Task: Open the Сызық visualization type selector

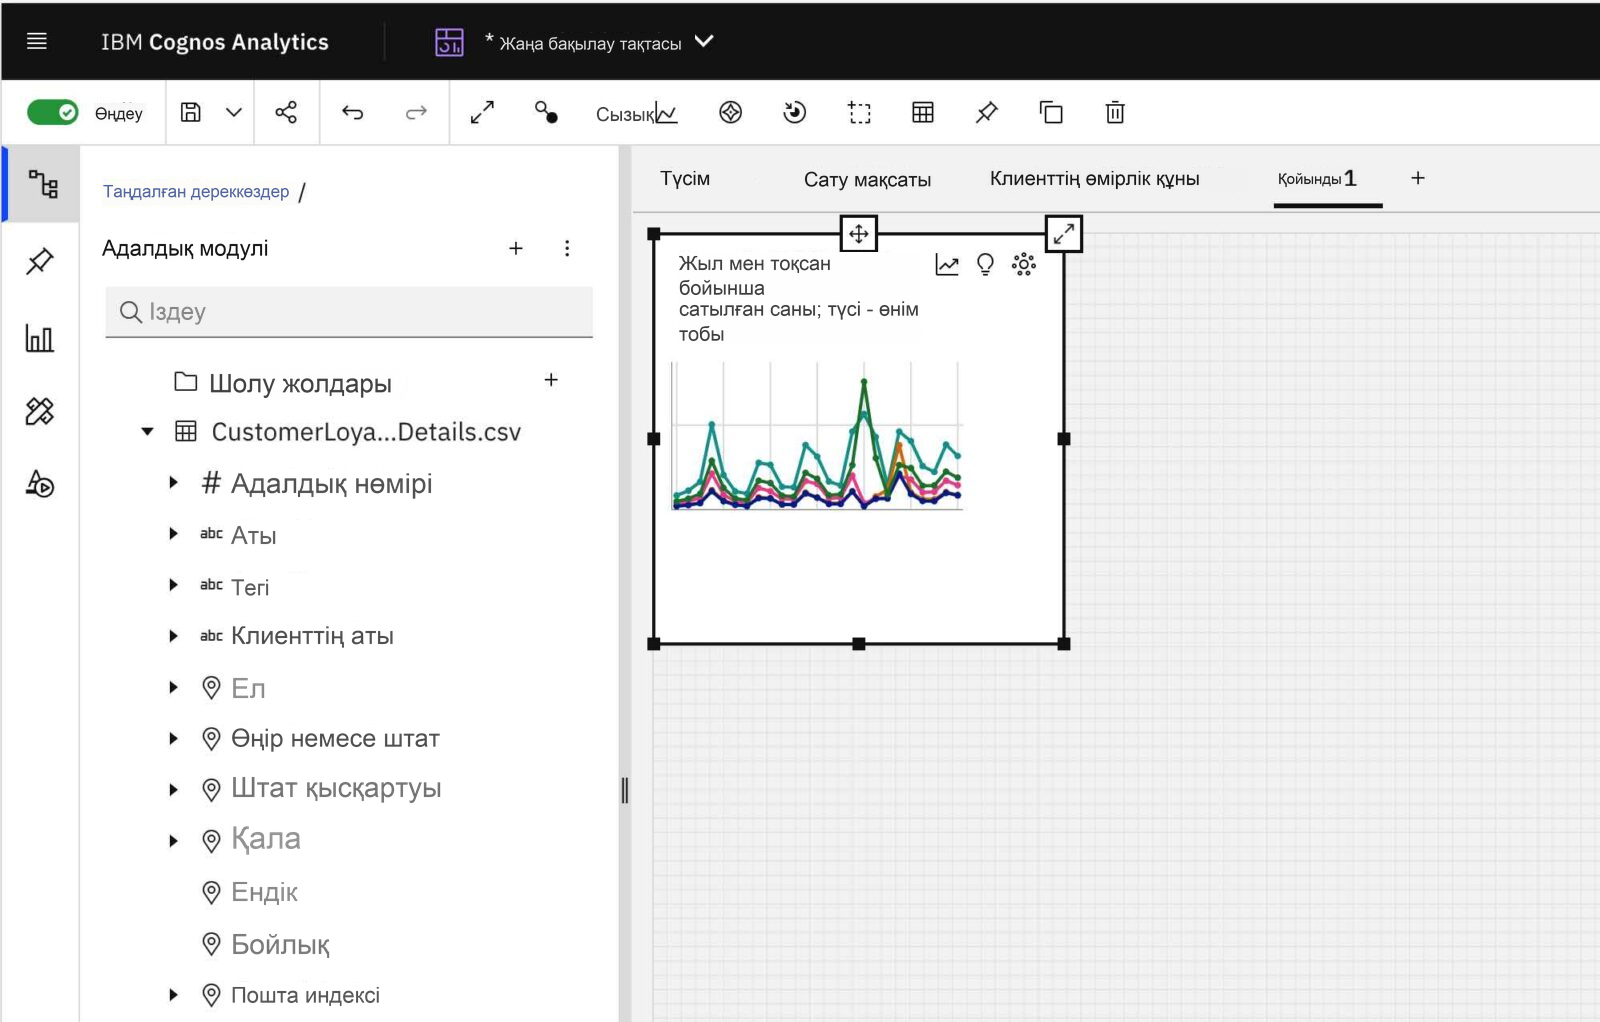Action: 637,113
